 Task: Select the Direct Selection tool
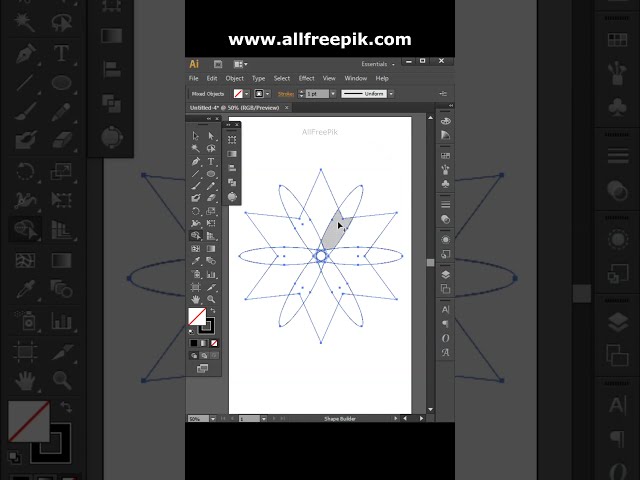(x=211, y=136)
